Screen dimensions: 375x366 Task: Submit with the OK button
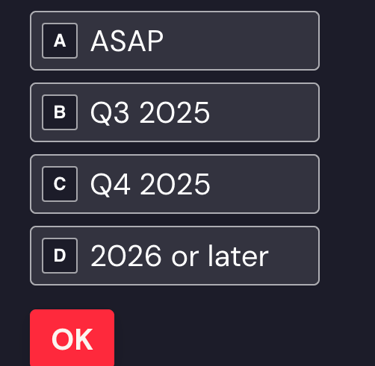point(72,338)
